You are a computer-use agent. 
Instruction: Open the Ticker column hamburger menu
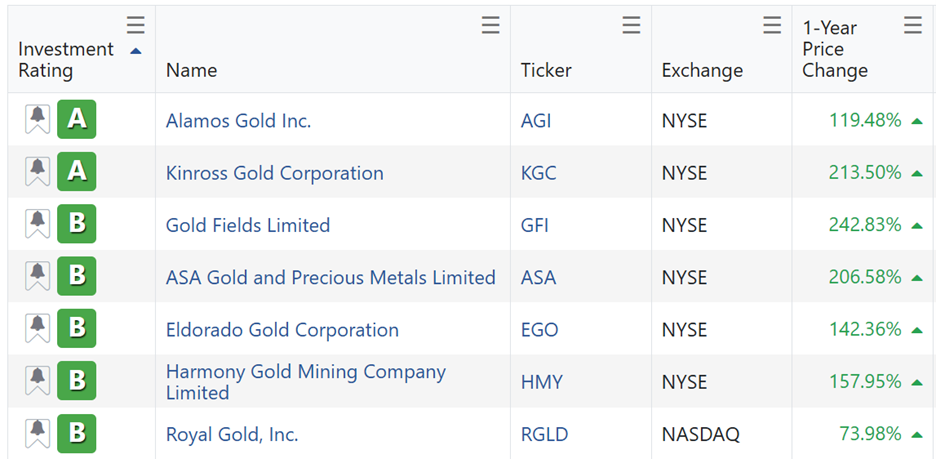pos(631,26)
